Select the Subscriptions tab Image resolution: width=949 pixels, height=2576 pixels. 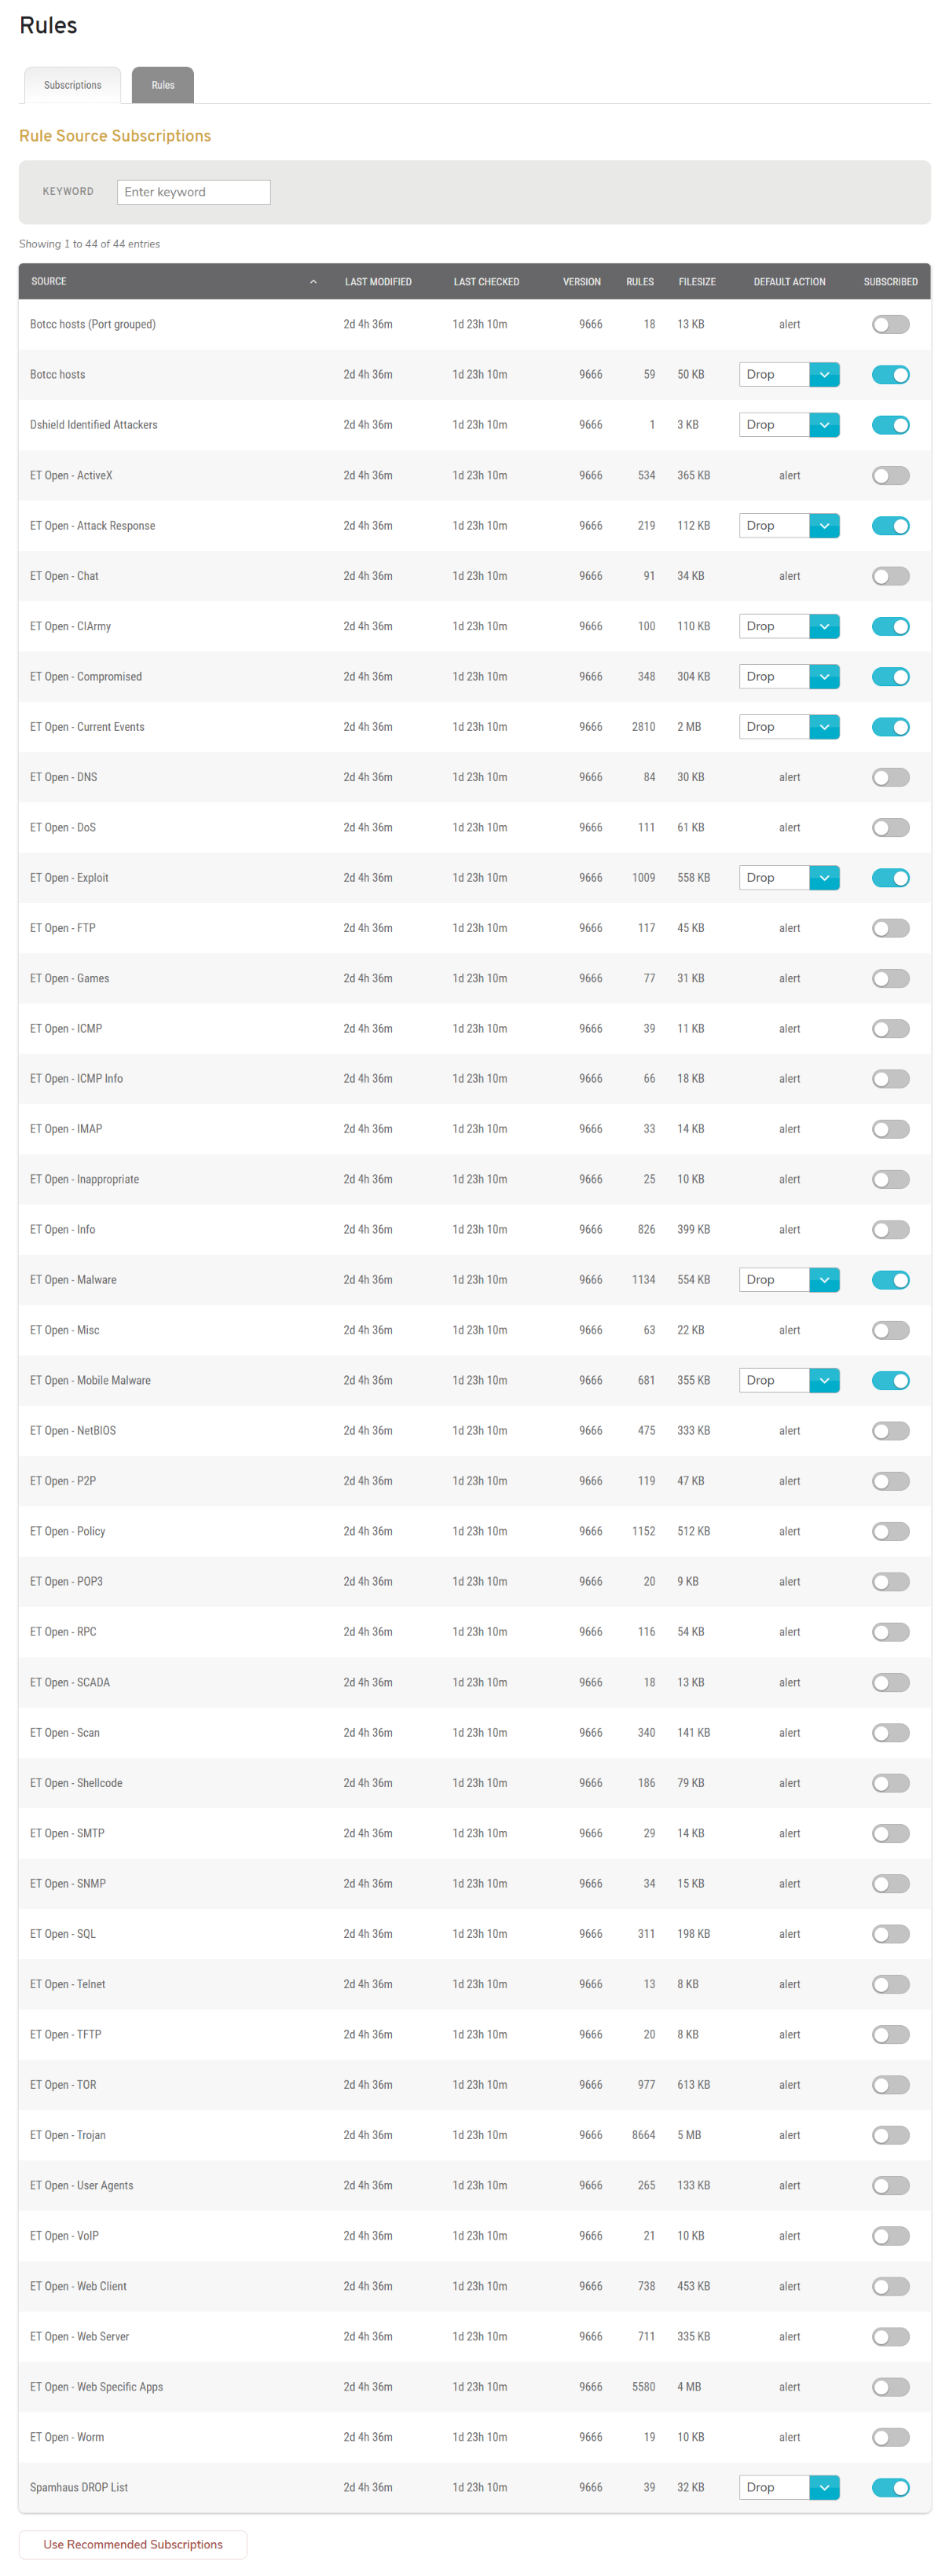pyautogui.click(x=72, y=86)
